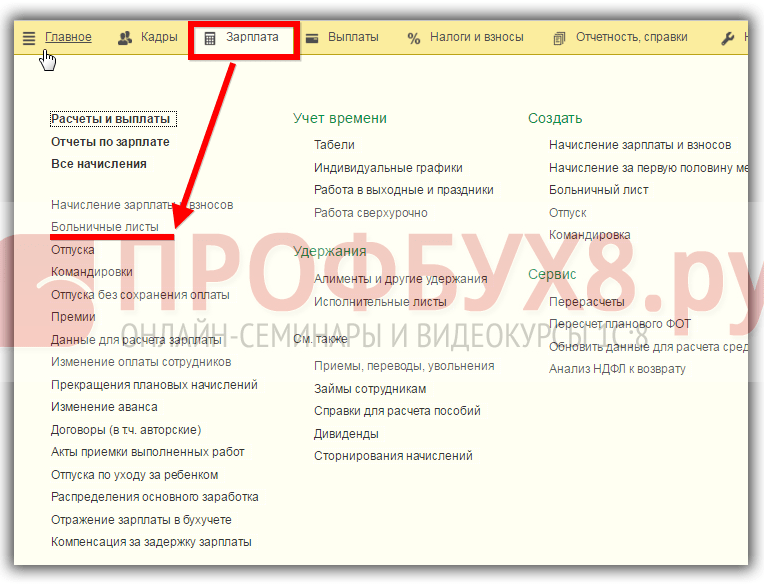Click the Зарплата calculator icon
764x585 pixels.
click(x=210, y=38)
